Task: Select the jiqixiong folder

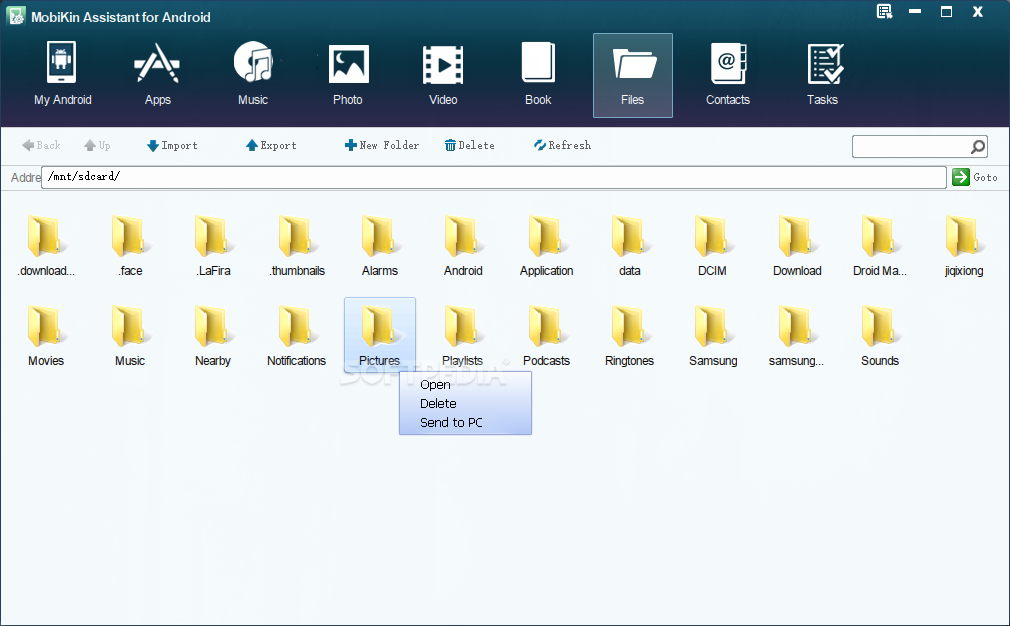Action: click(x=964, y=246)
